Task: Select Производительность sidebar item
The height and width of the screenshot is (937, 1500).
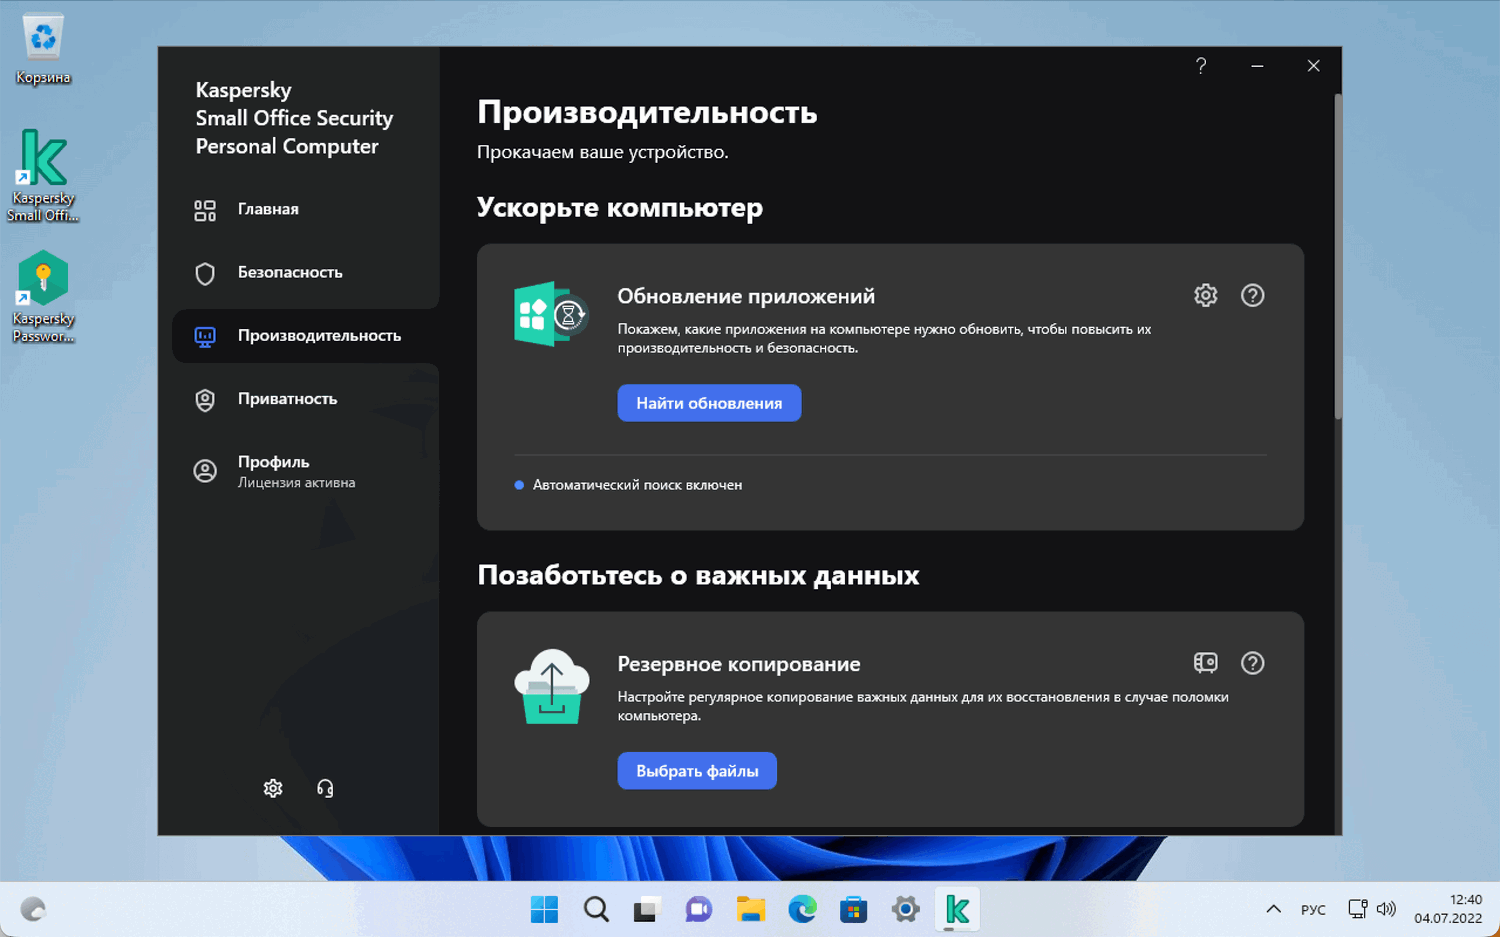Action: [305, 336]
